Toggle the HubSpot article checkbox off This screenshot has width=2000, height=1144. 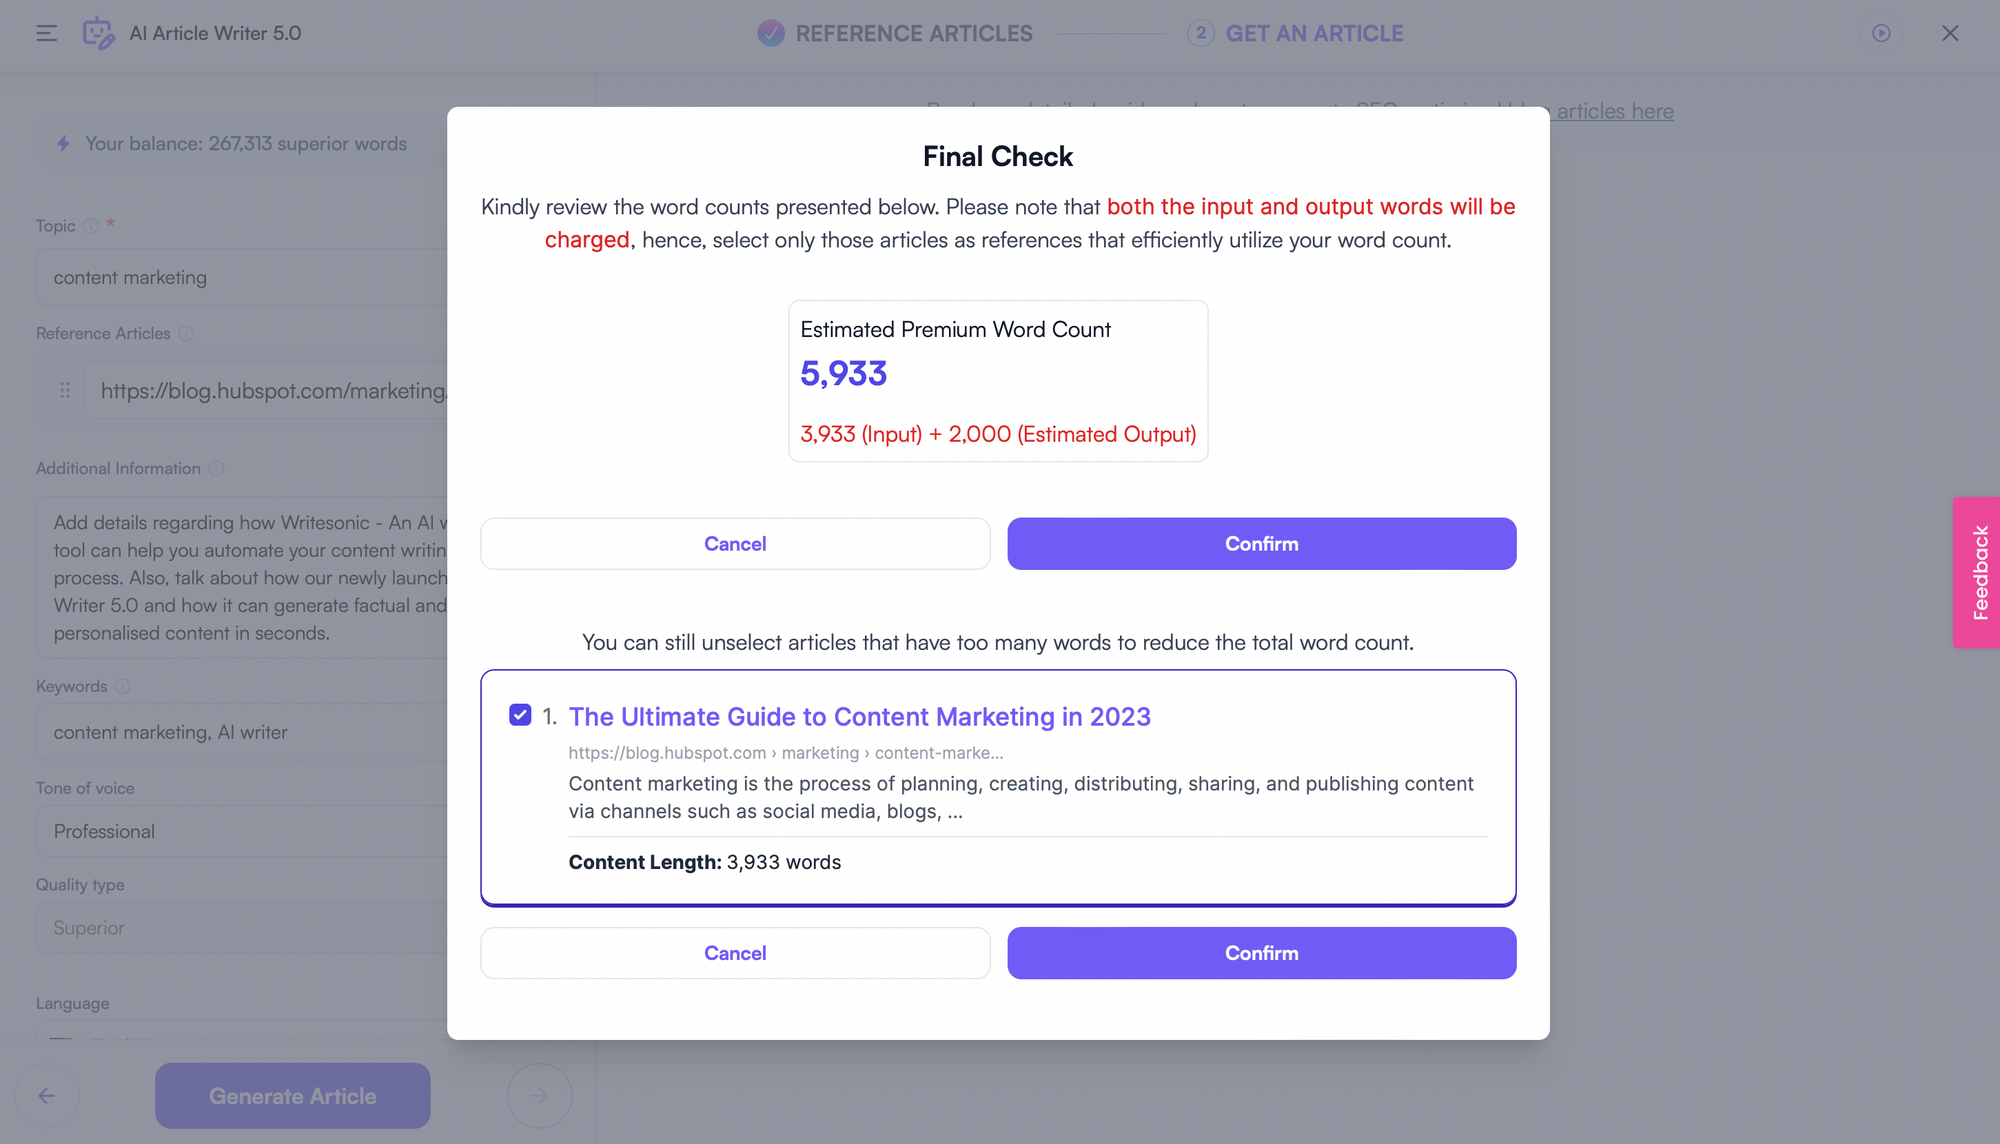[521, 714]
